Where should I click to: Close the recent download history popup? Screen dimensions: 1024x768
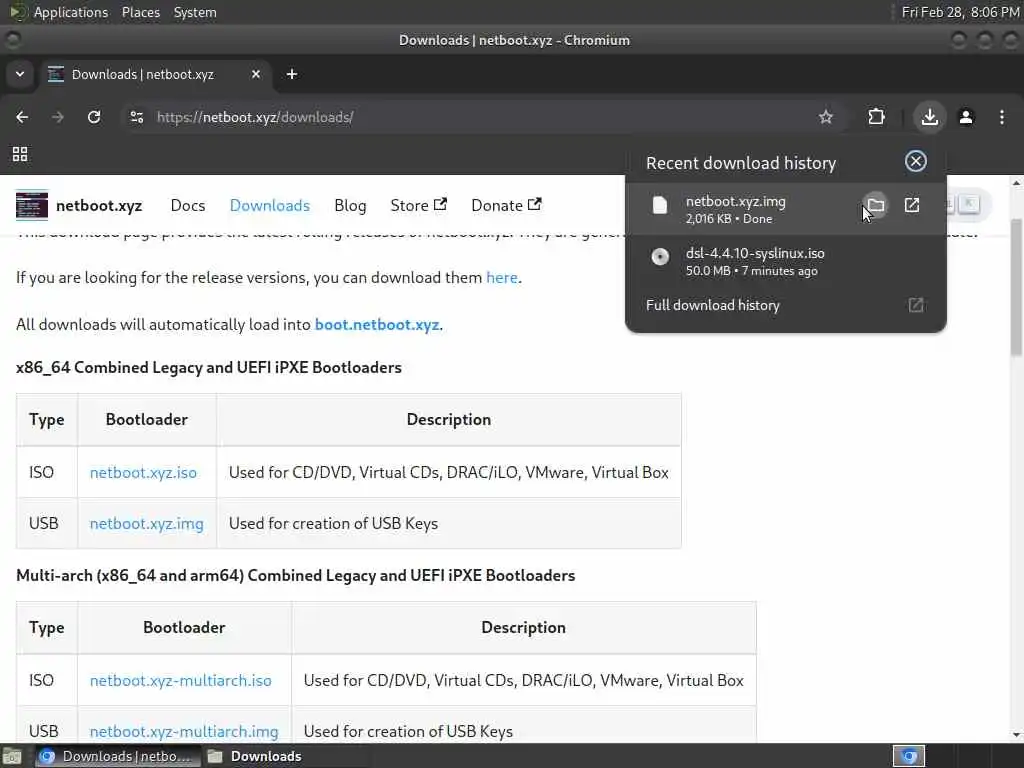pos(916,161)
